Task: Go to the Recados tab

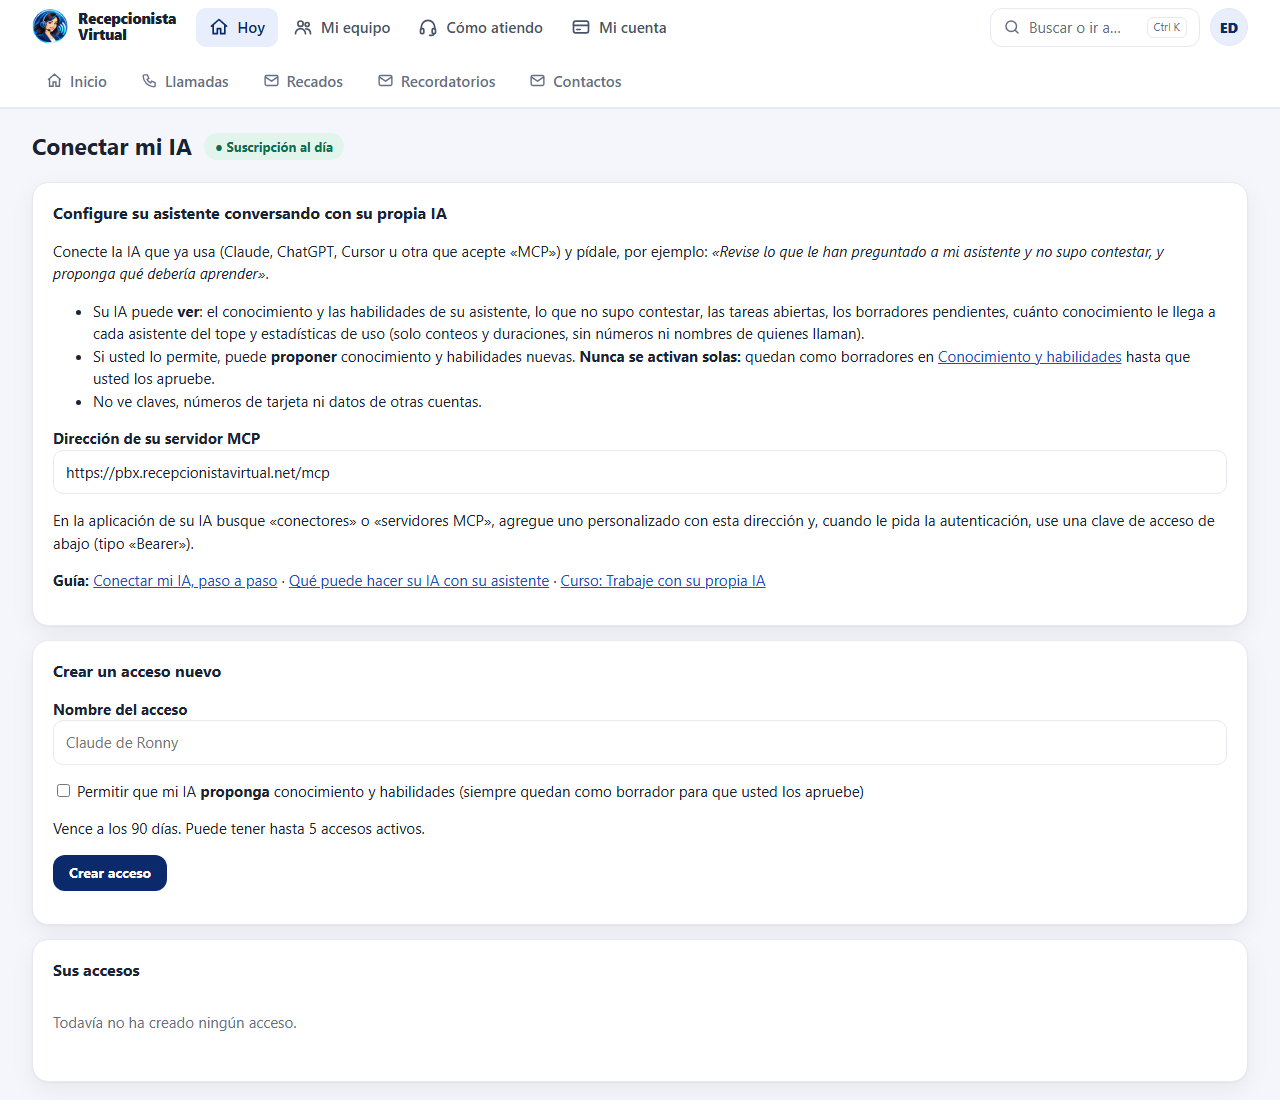Action: [303, 81]
